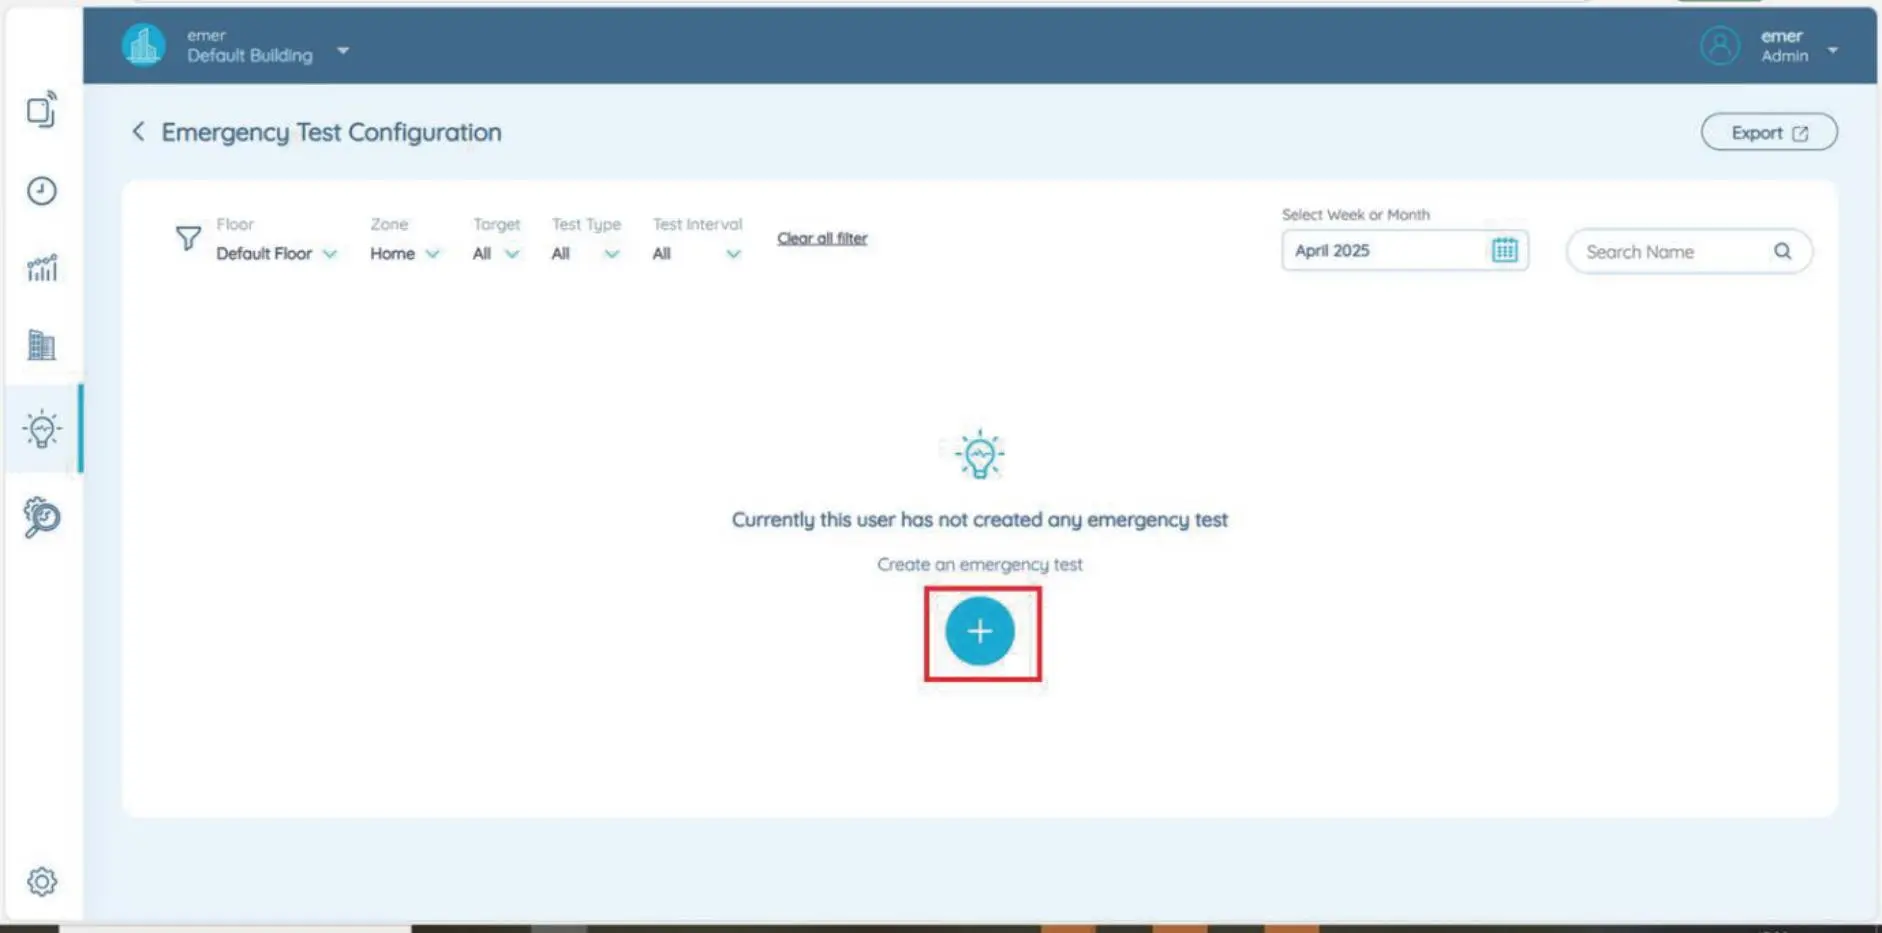Open the analytics chart icon in sidebar
The width and height of the screenshot is (1882, 933).
[42, 268]
